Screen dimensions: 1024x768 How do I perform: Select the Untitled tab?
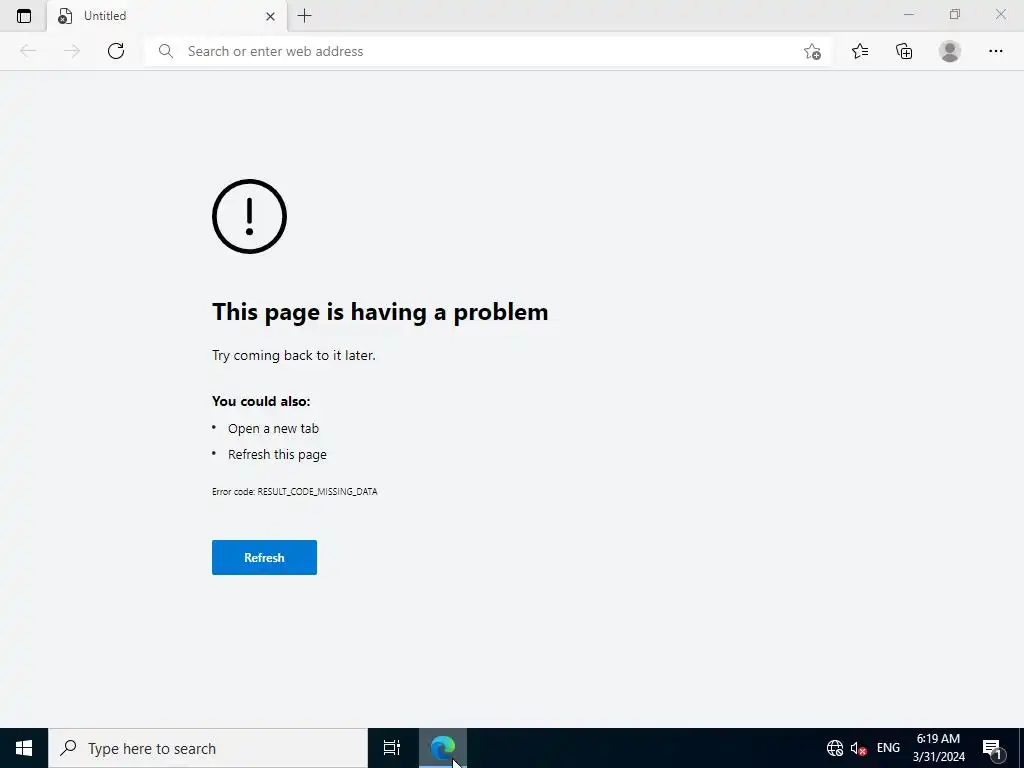point(167,16)
